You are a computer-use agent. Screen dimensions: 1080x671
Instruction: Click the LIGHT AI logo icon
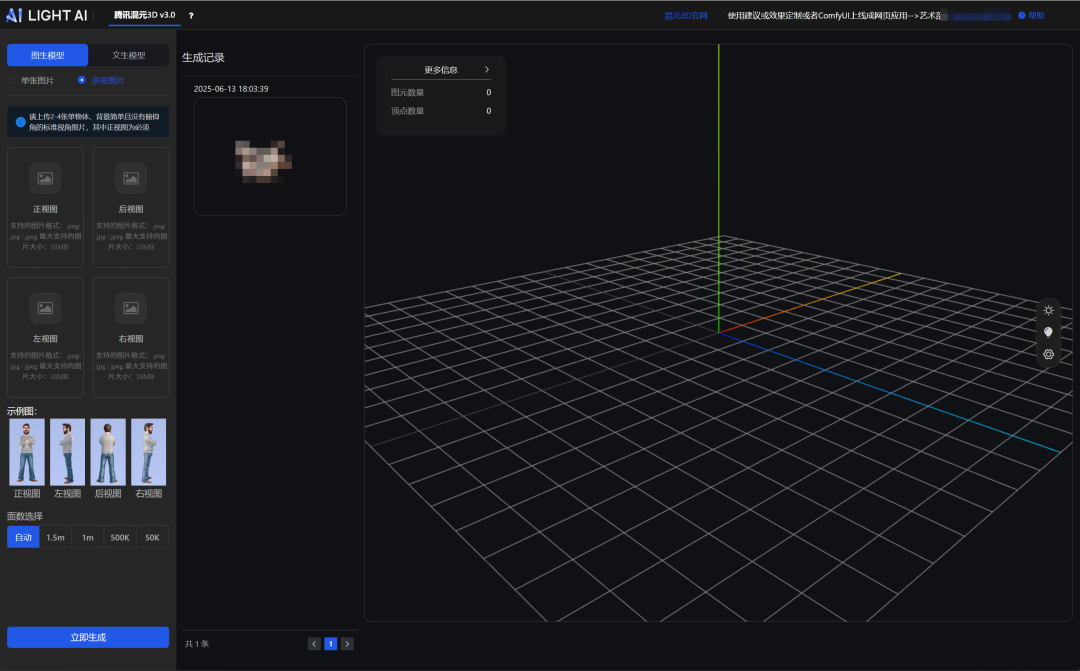(16, 15)
